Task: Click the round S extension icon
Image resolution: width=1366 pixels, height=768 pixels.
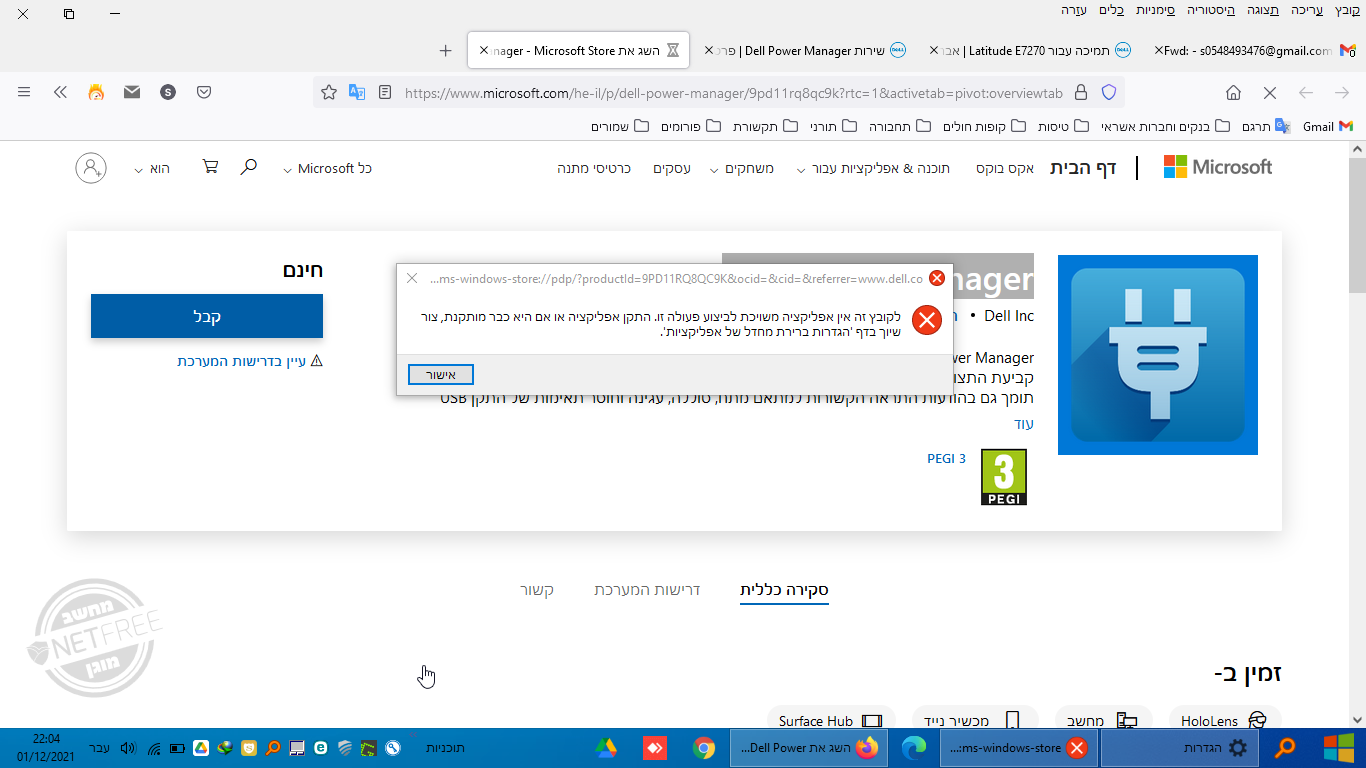Action: click(168, 92)
